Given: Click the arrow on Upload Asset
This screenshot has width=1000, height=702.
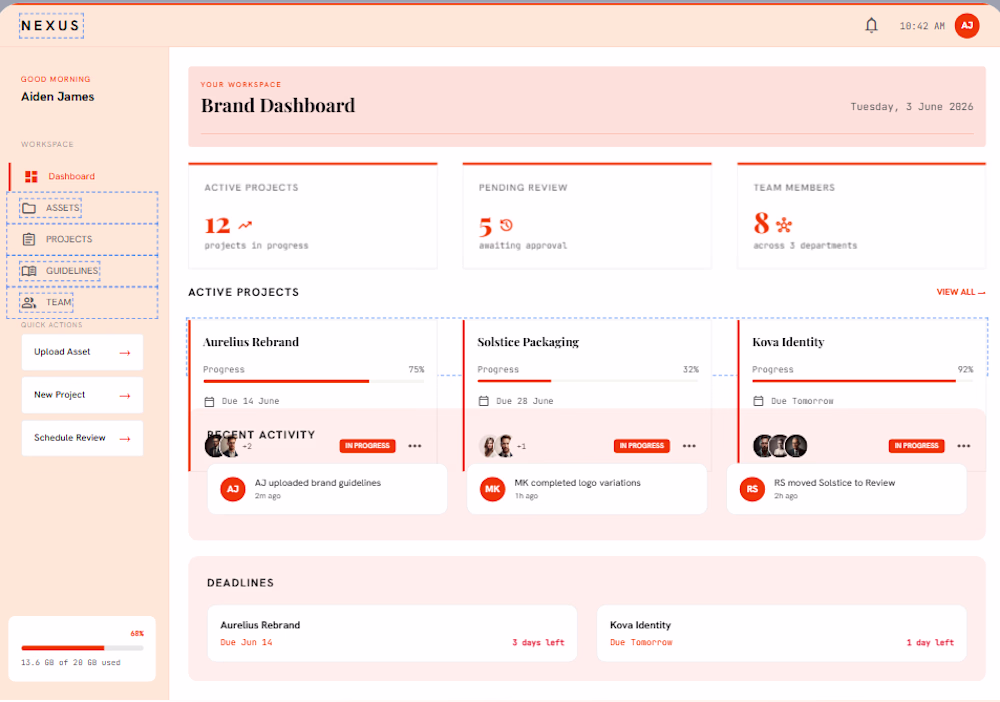Looking at the screenshot, I should point(125,353).
